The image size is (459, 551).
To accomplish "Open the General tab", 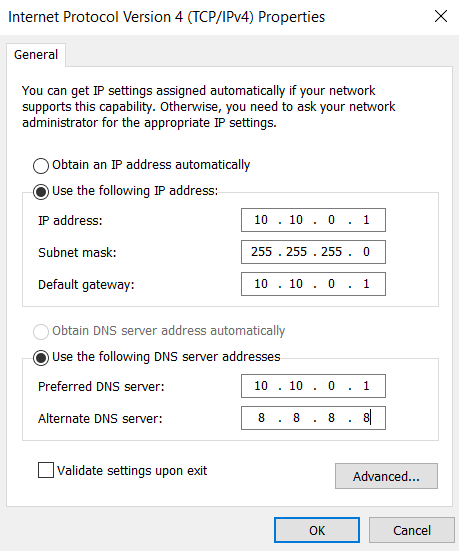I will coord(36,55).
